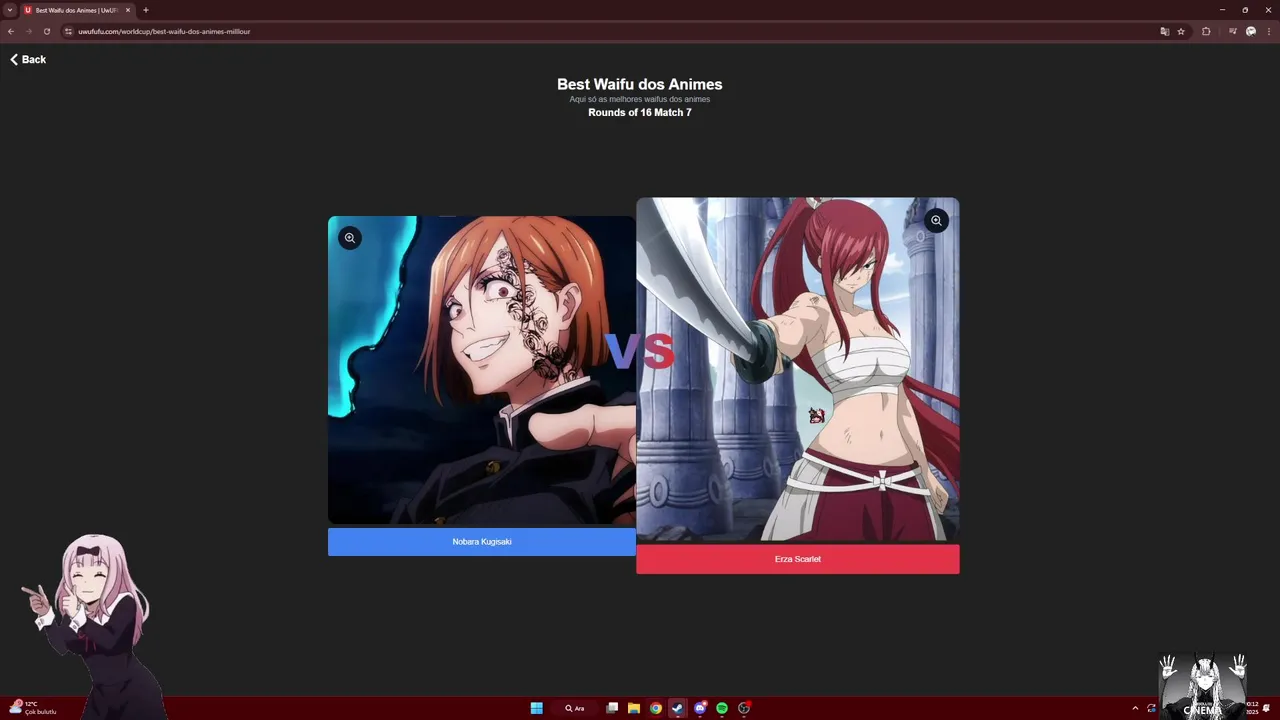Viewport: 1280px width, 720px height.
Task: Click the browser forward arrow
Action: pyautogui.click(x=28, y=31)
